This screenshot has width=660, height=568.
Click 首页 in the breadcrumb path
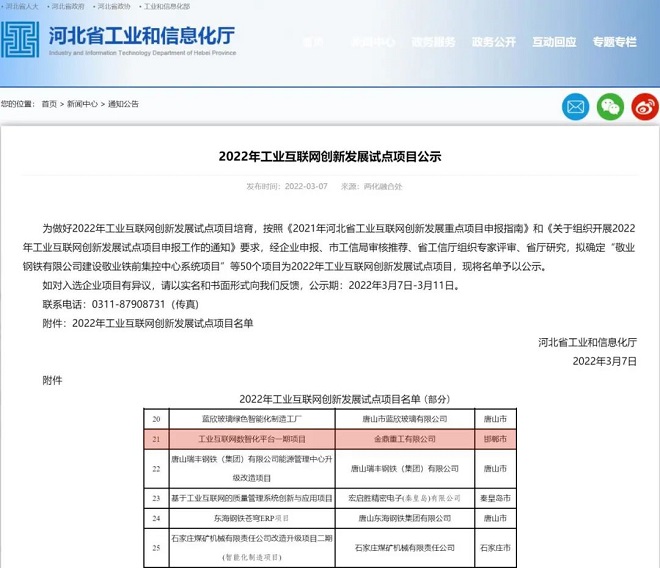click(49, 104)
